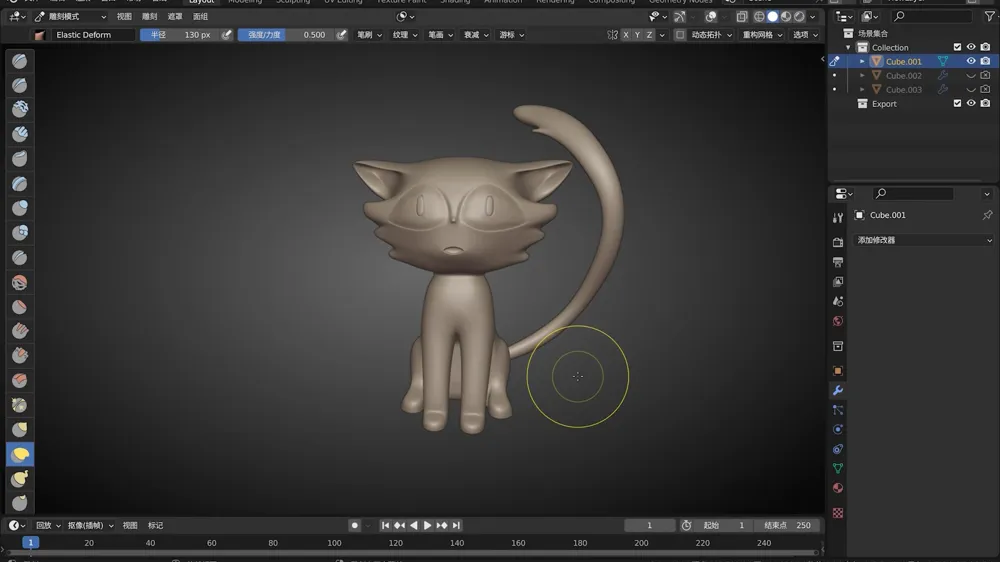
Task: Select the Inflate brush tool
Action: 20,208
